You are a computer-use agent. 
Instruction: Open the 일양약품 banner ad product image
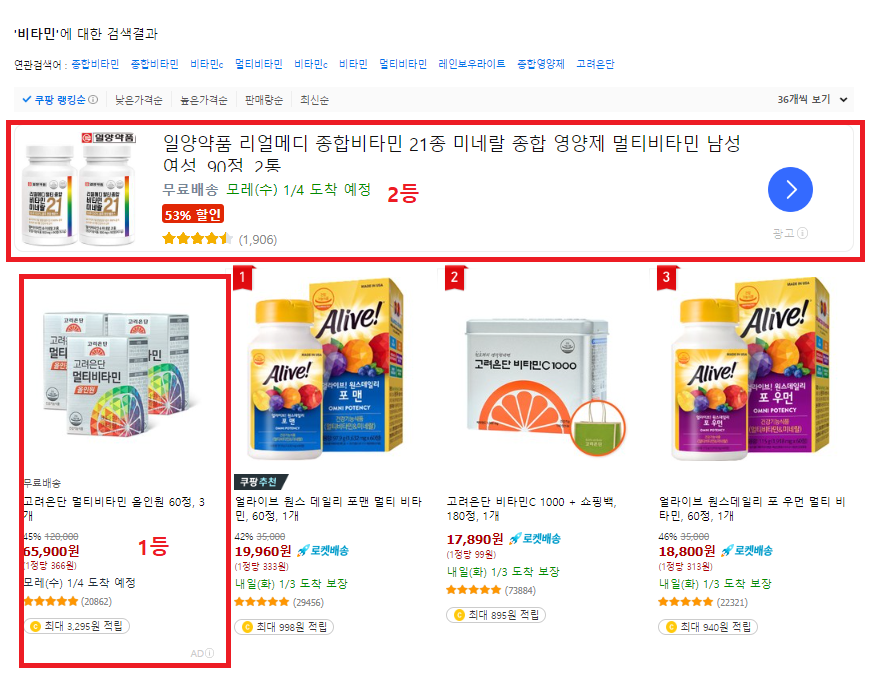79,189
